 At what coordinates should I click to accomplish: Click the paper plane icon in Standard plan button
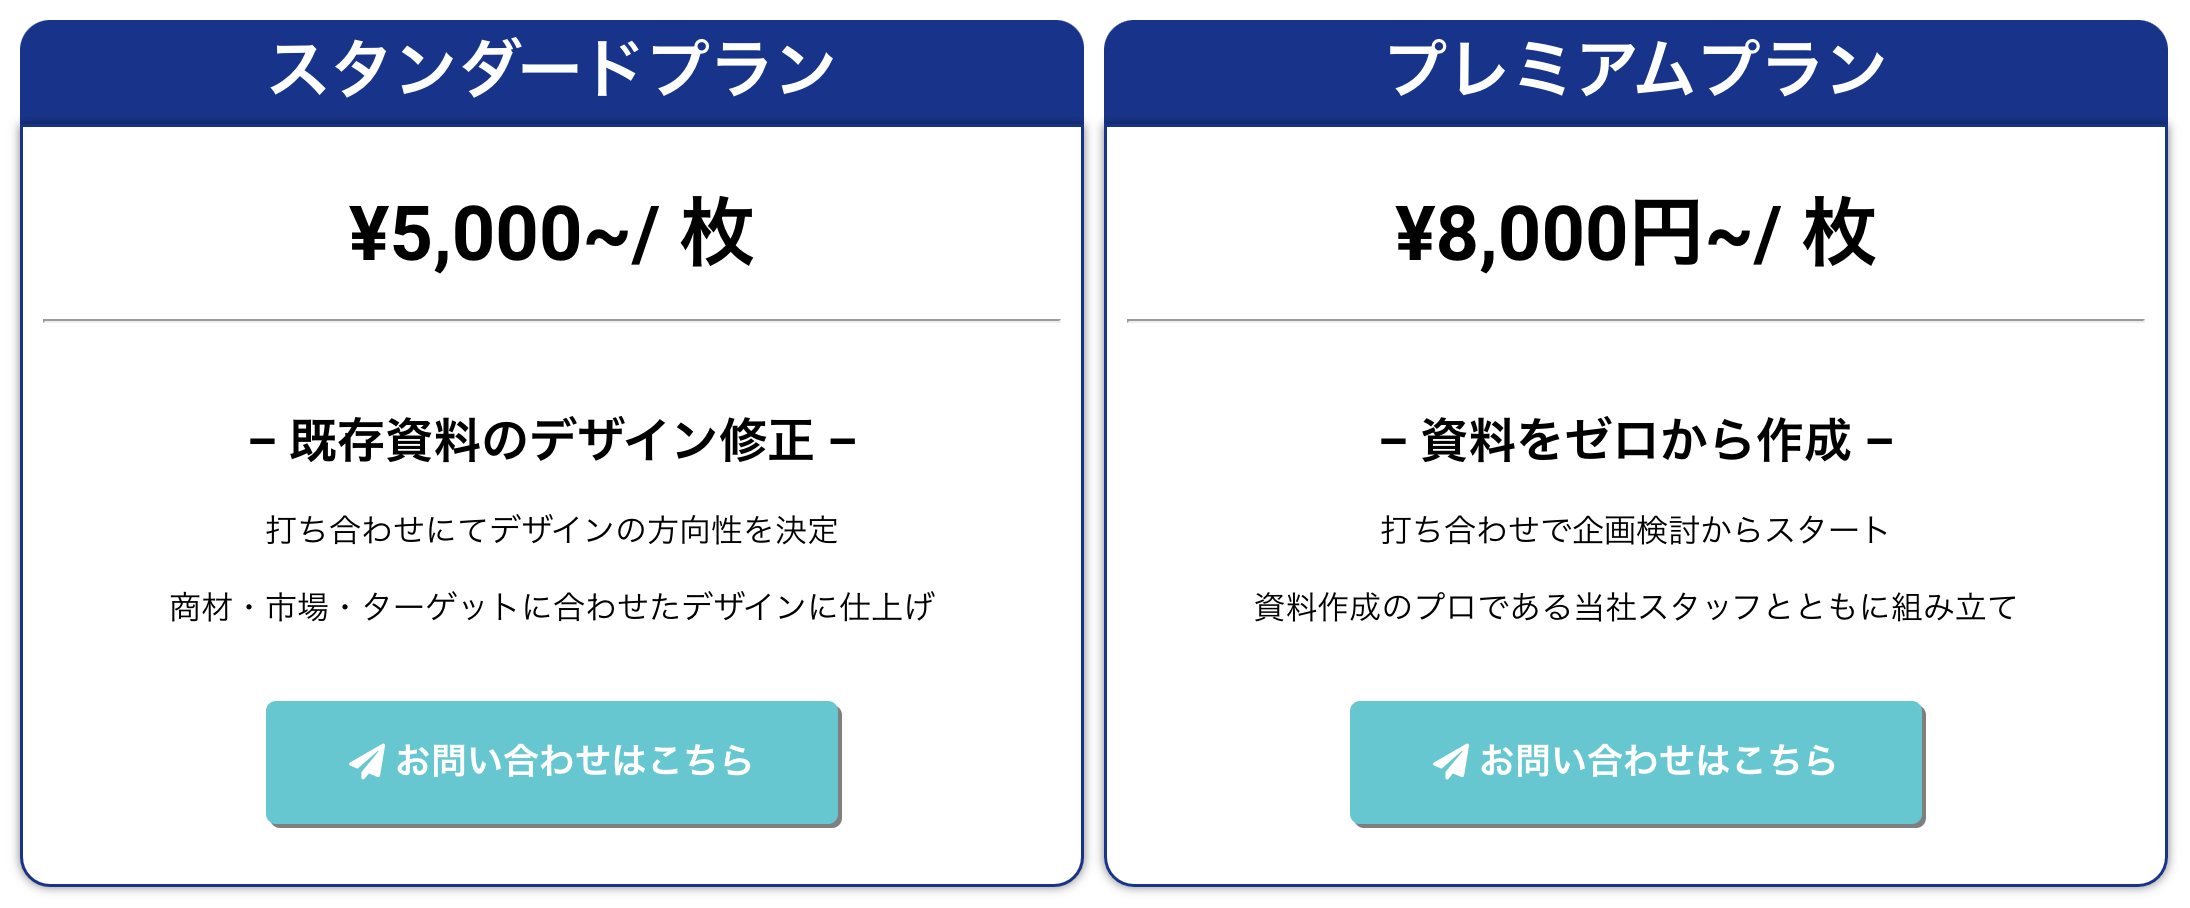[367, 762]
